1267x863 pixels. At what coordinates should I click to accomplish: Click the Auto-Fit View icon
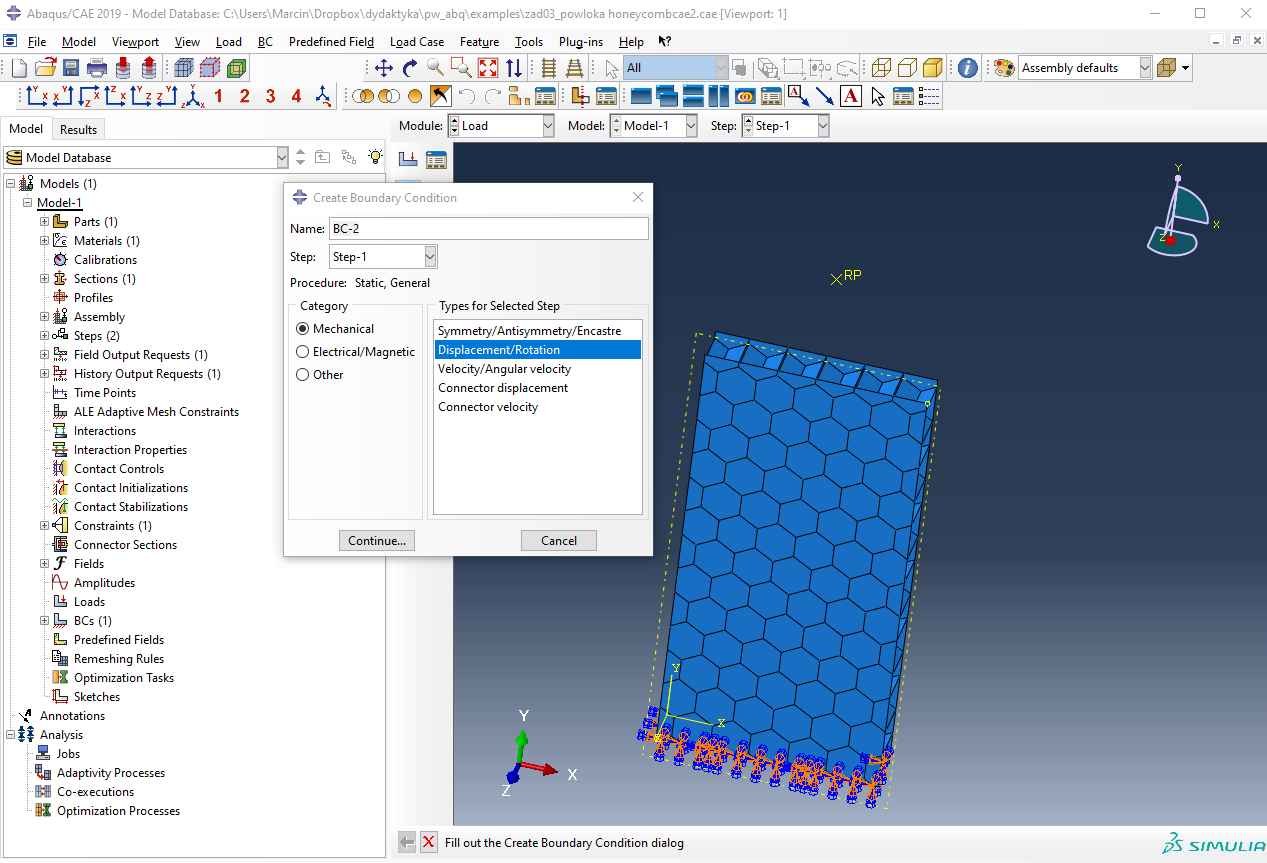(x=487, y=68)
